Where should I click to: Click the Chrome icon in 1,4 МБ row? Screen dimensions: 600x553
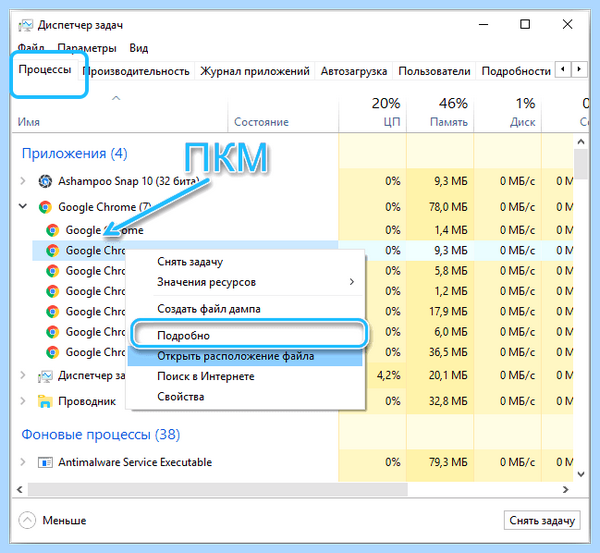click(x=52, y=230)
